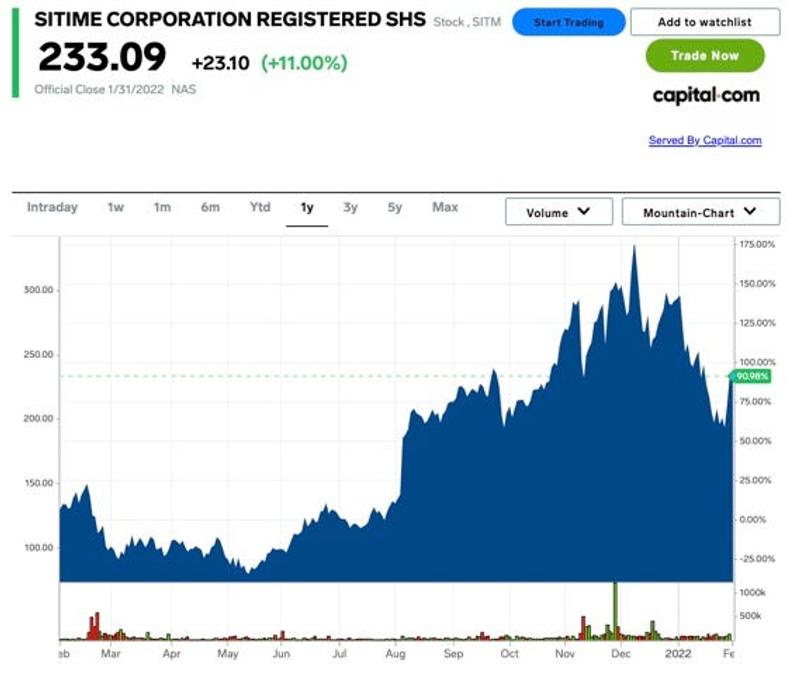The height and width of the screenshot is (692, 800).
Task: Click the 0.00% percent axis label
Action: click(x=754, y=520)
